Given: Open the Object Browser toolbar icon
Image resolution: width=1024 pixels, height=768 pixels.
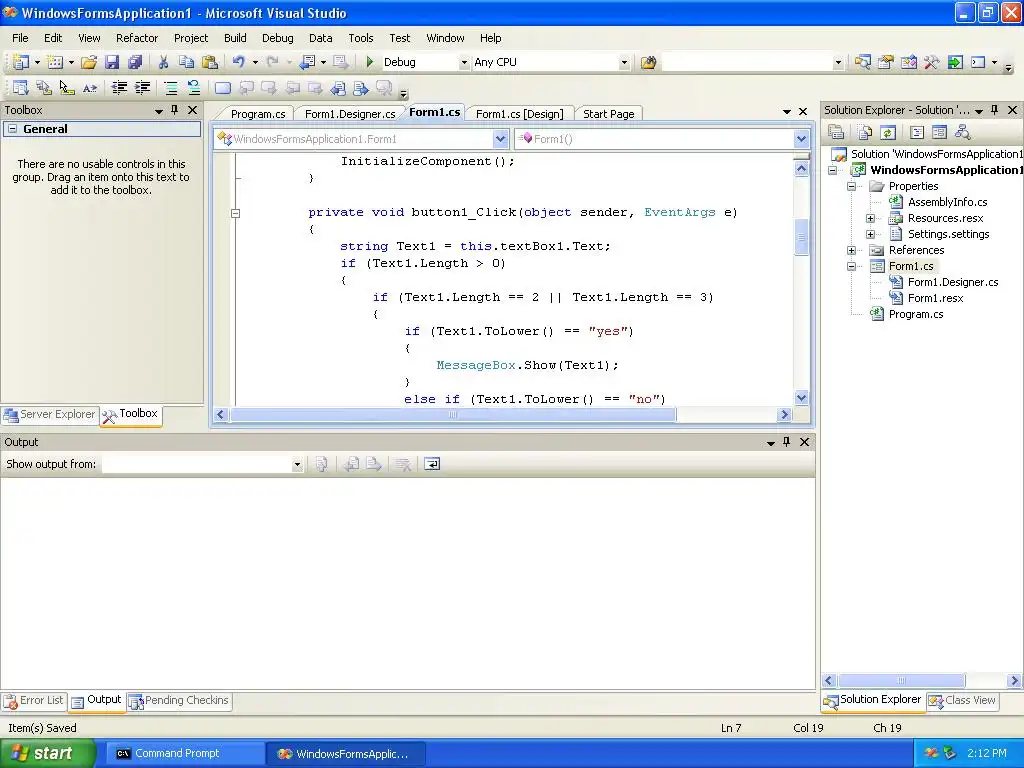Looking at the screenshot, I should point(908,62).
